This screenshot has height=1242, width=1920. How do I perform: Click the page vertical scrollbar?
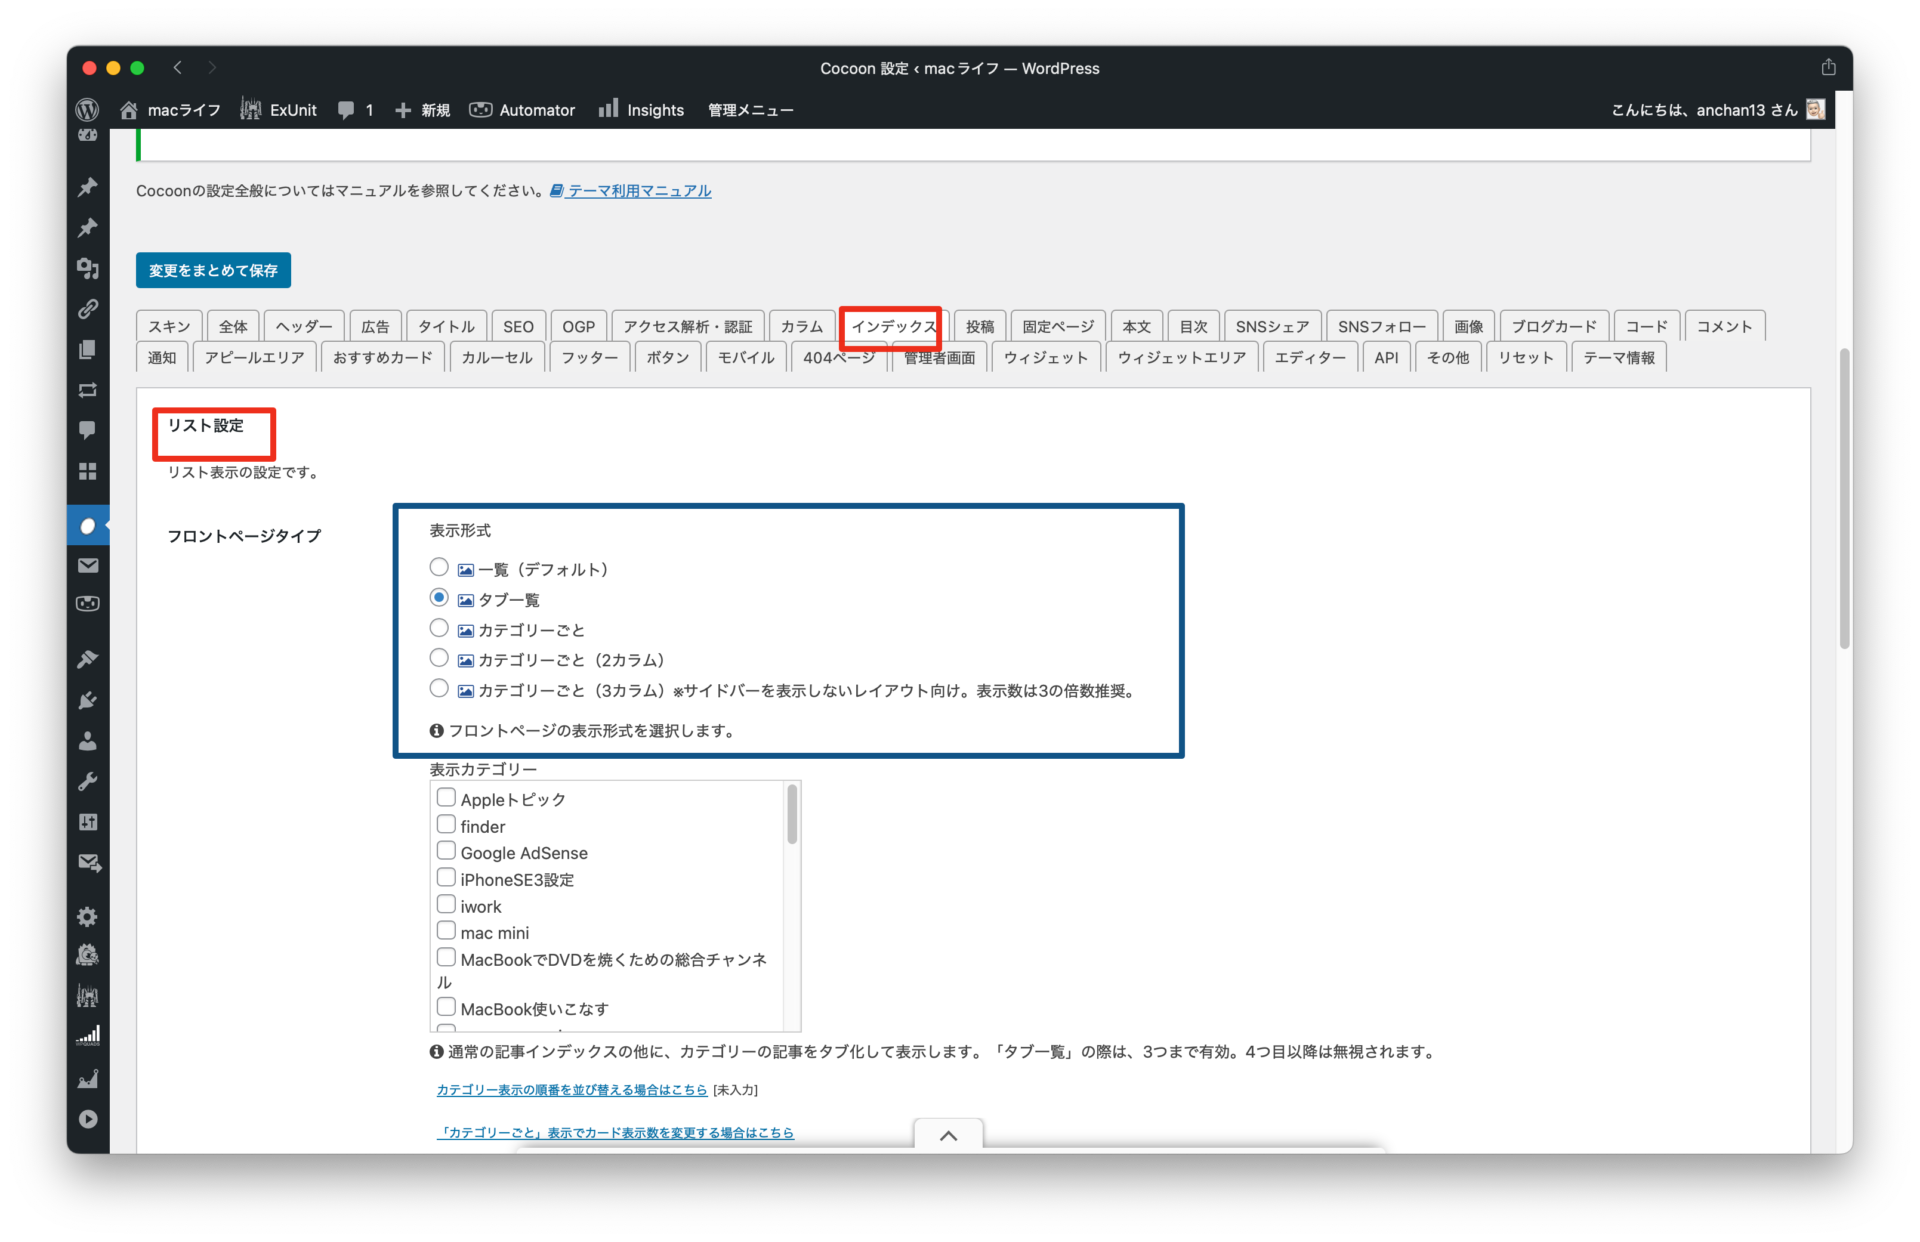(x=1844, y=498)
